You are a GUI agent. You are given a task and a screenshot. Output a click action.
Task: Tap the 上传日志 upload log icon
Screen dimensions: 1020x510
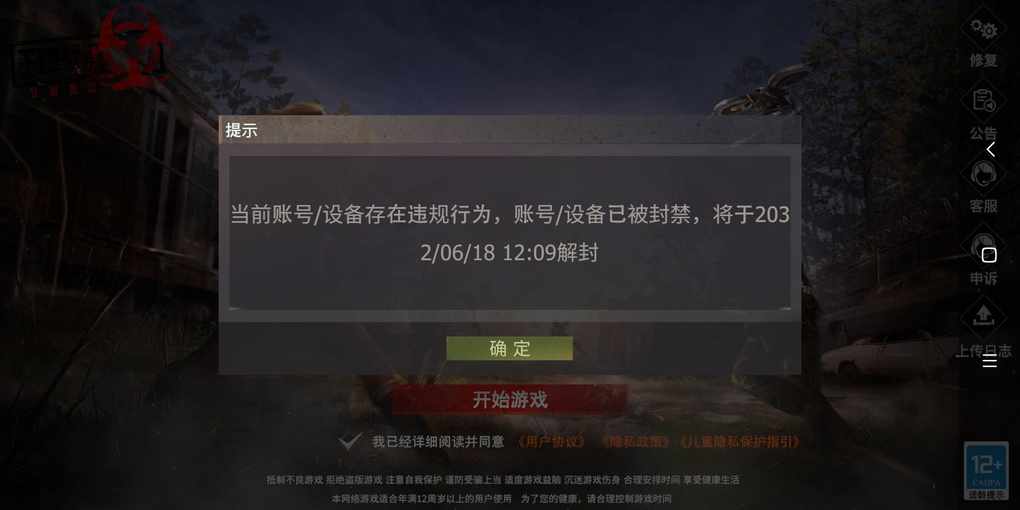click(x=983, y=330)
